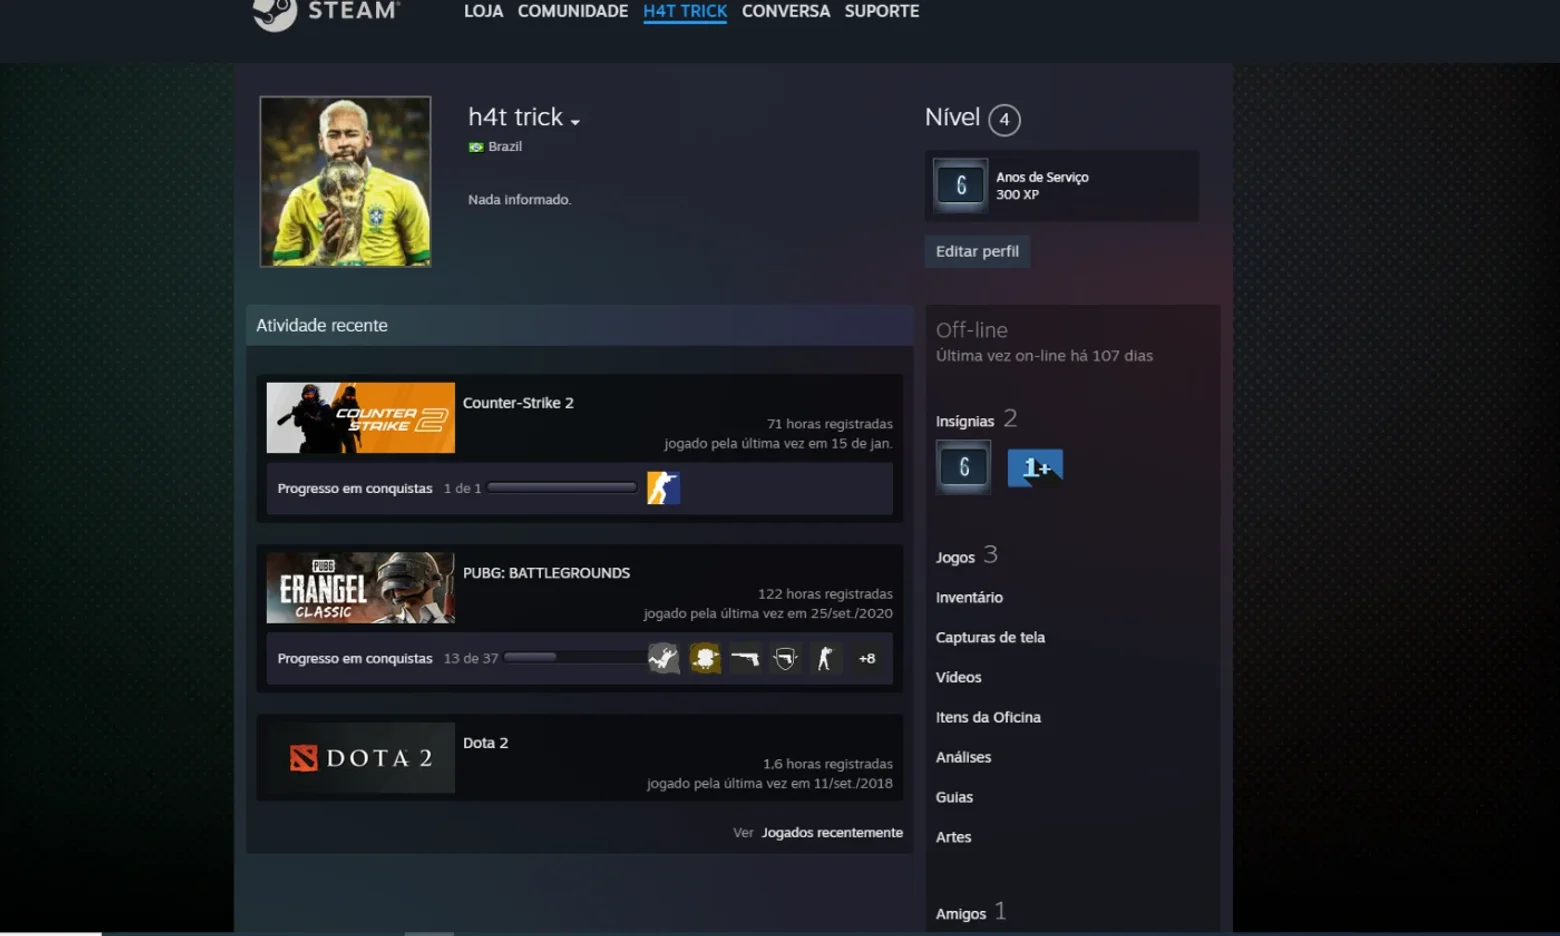
Task: Open the Inventário link
Action: click(969, 597)
